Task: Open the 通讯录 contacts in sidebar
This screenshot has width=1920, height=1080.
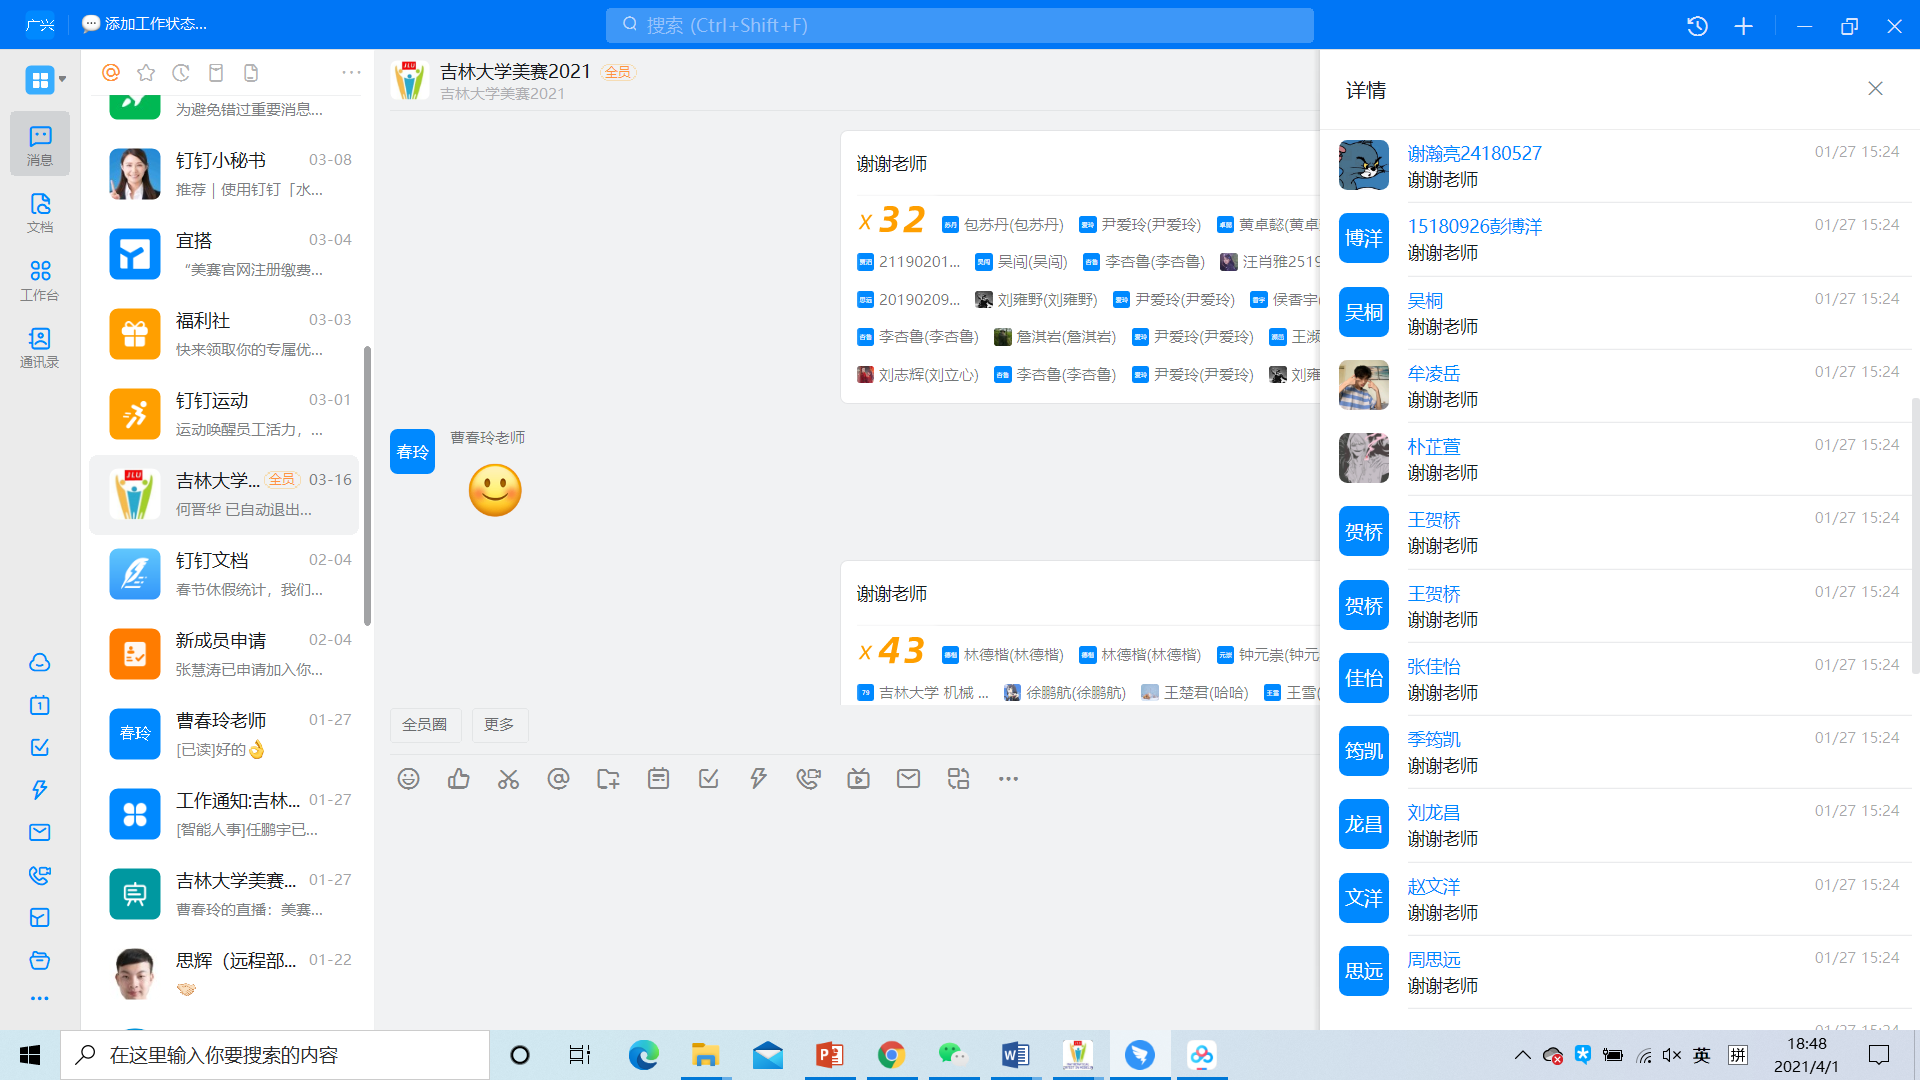Action: tap(40, 347)
